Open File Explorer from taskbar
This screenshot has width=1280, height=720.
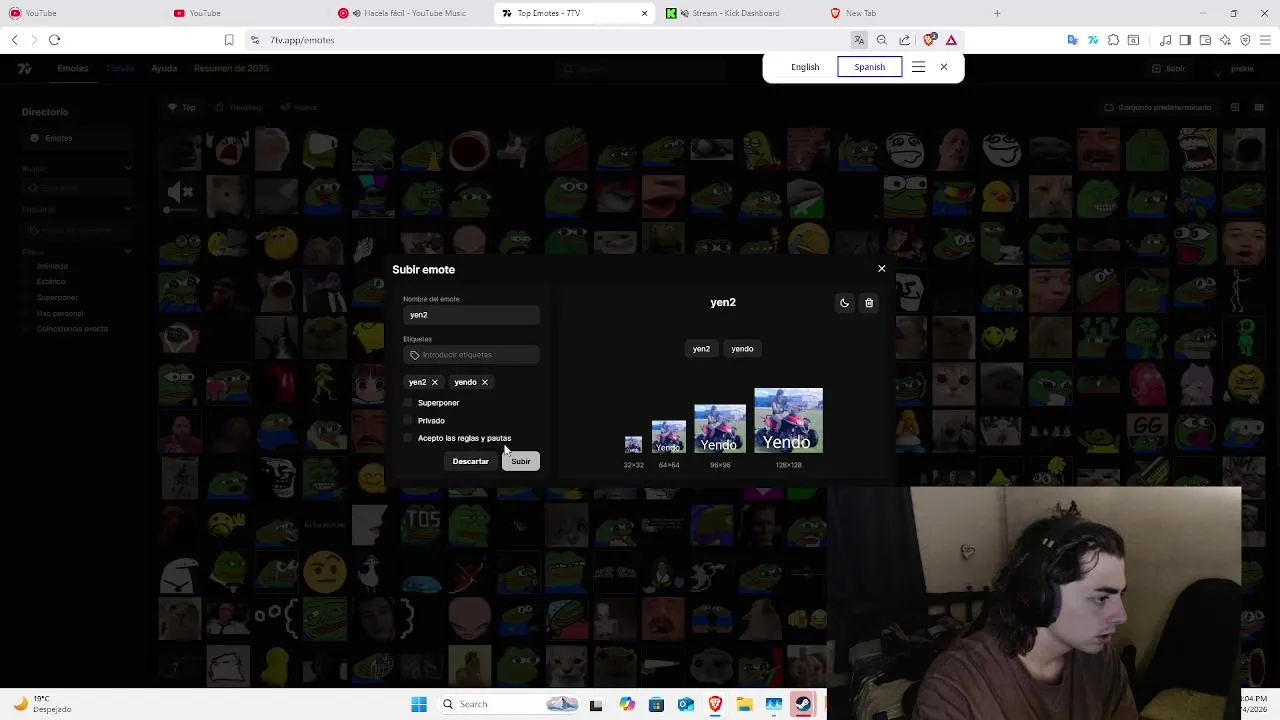(x=744, y=704)
